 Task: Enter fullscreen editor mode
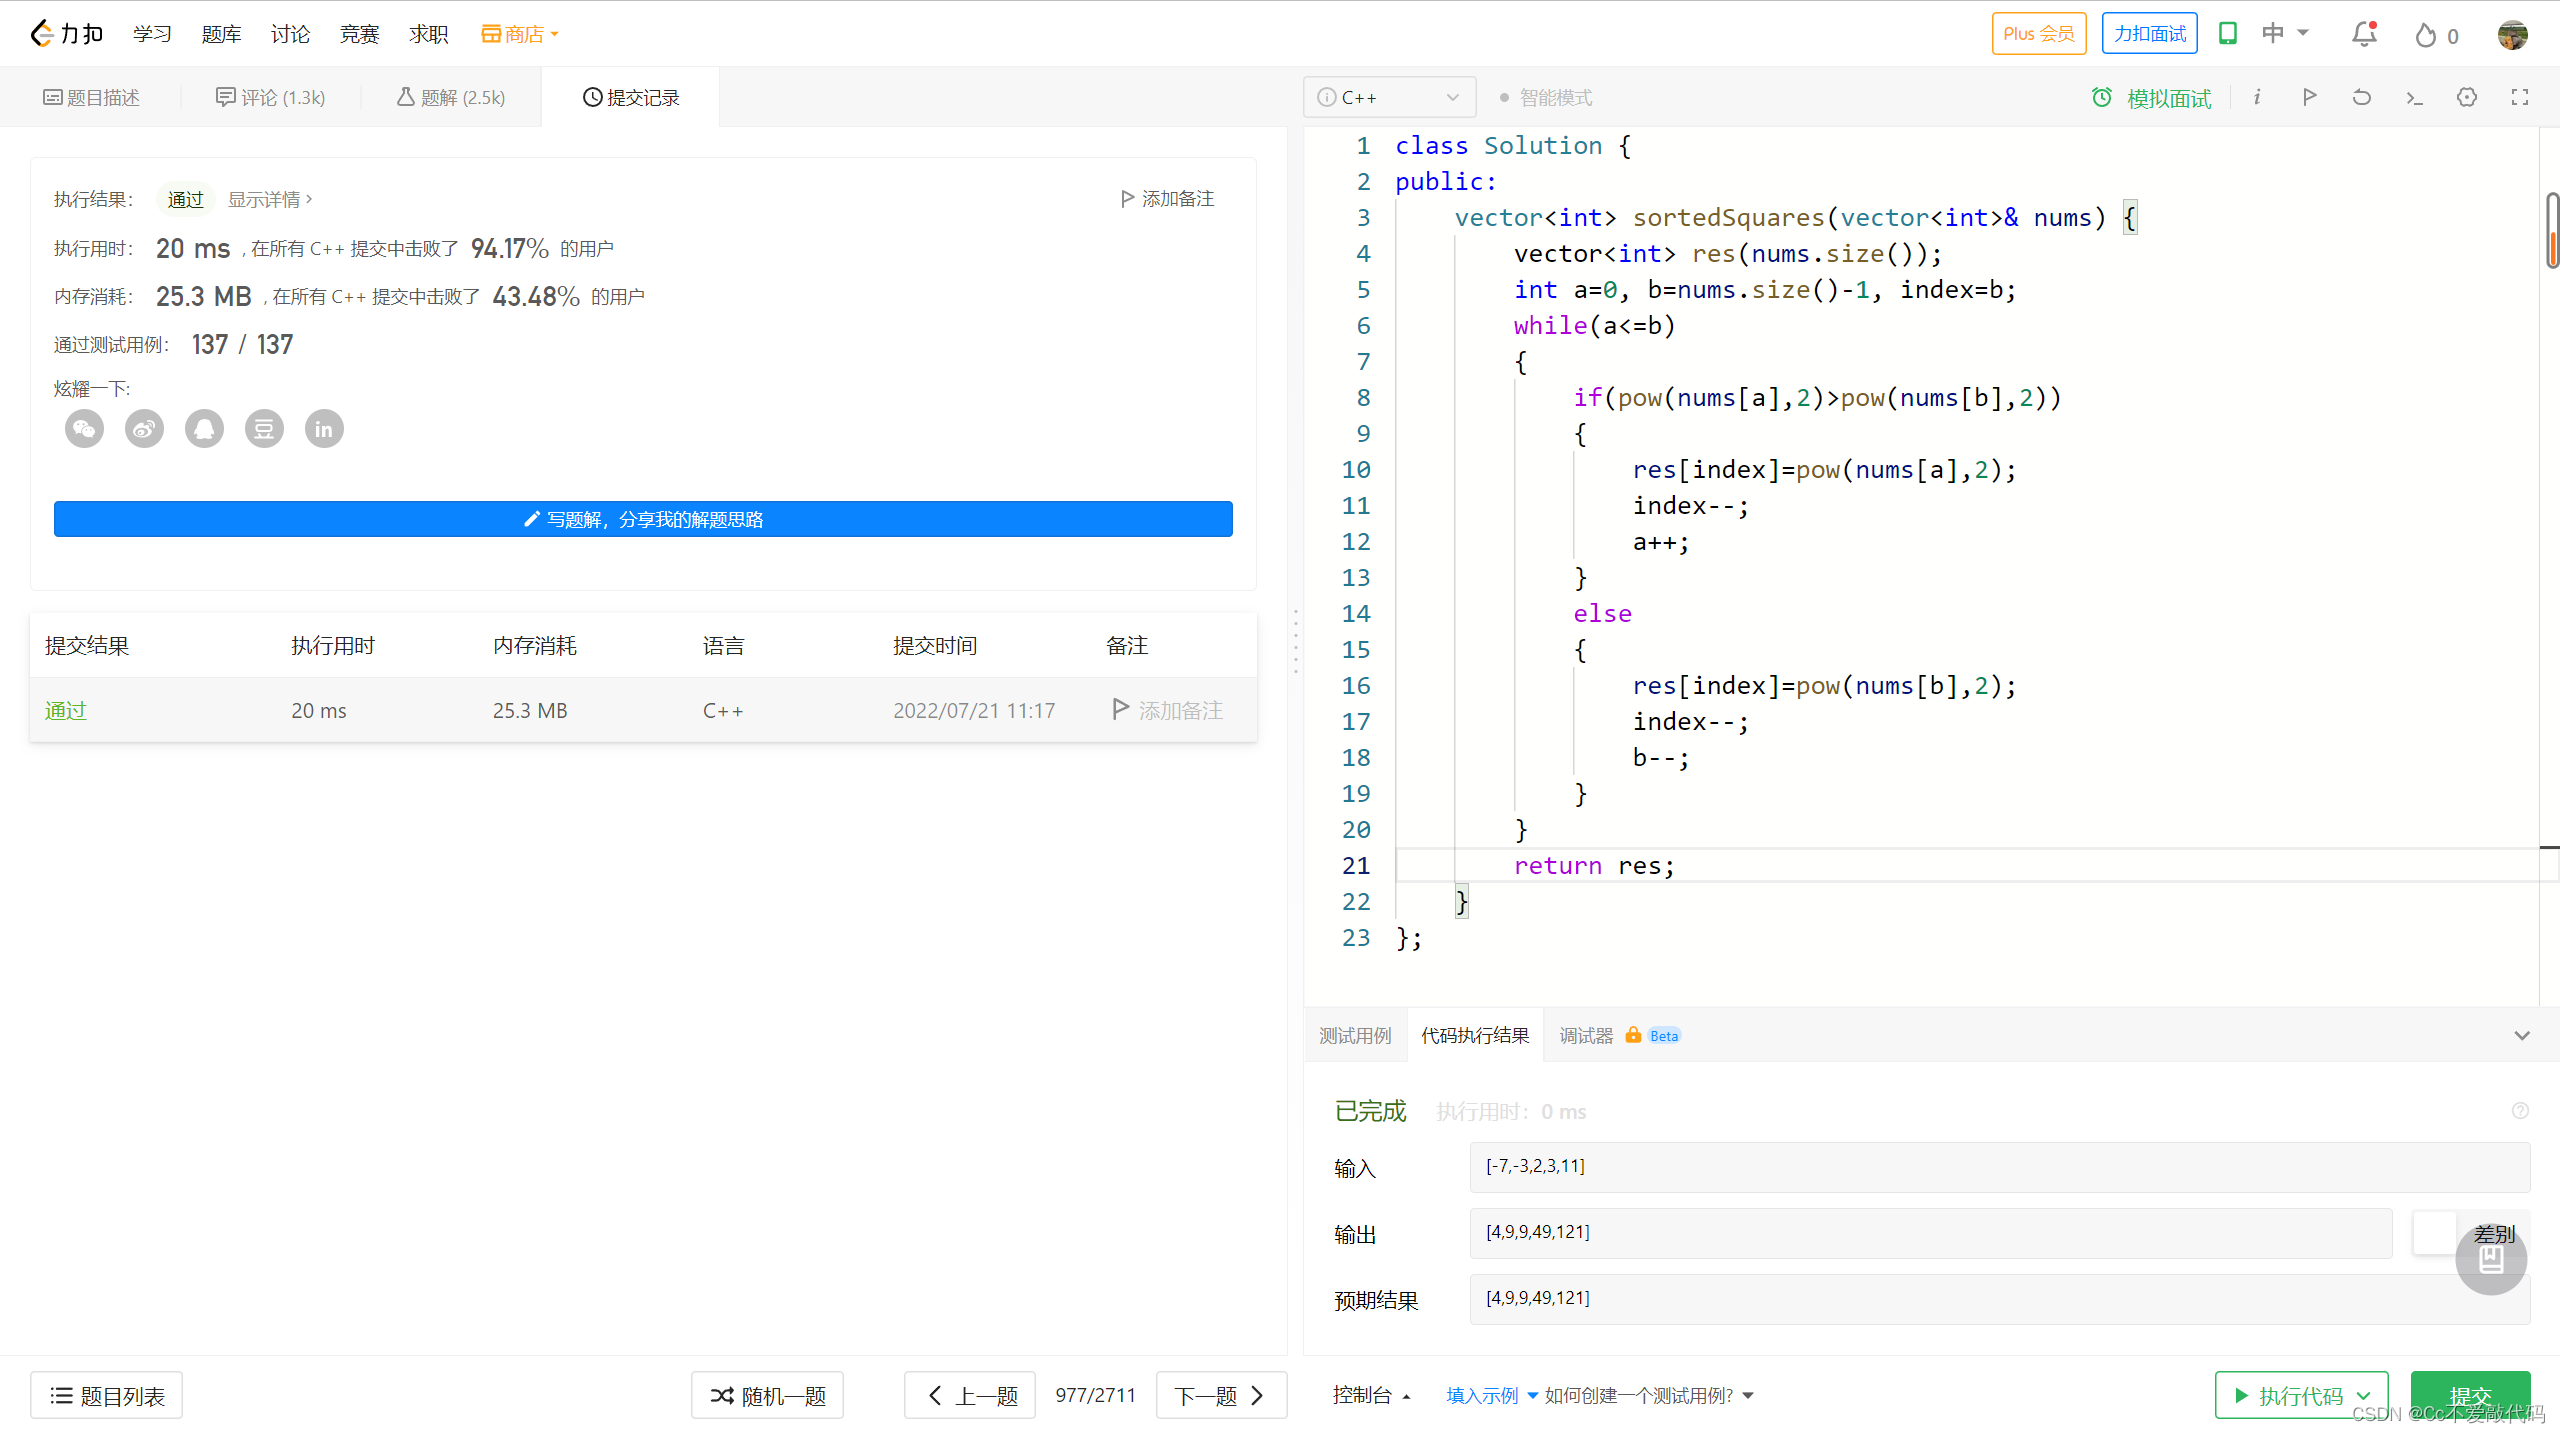(x=2519, y=97)
